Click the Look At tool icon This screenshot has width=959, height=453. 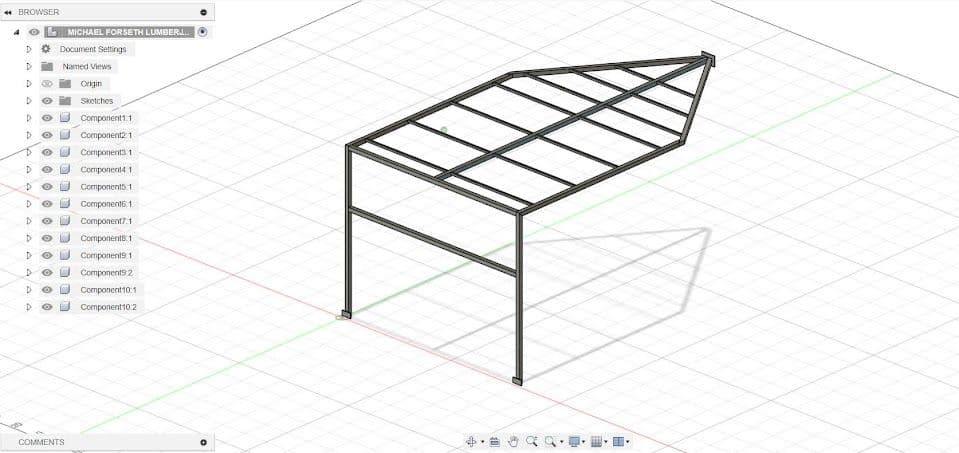point(495,441)
